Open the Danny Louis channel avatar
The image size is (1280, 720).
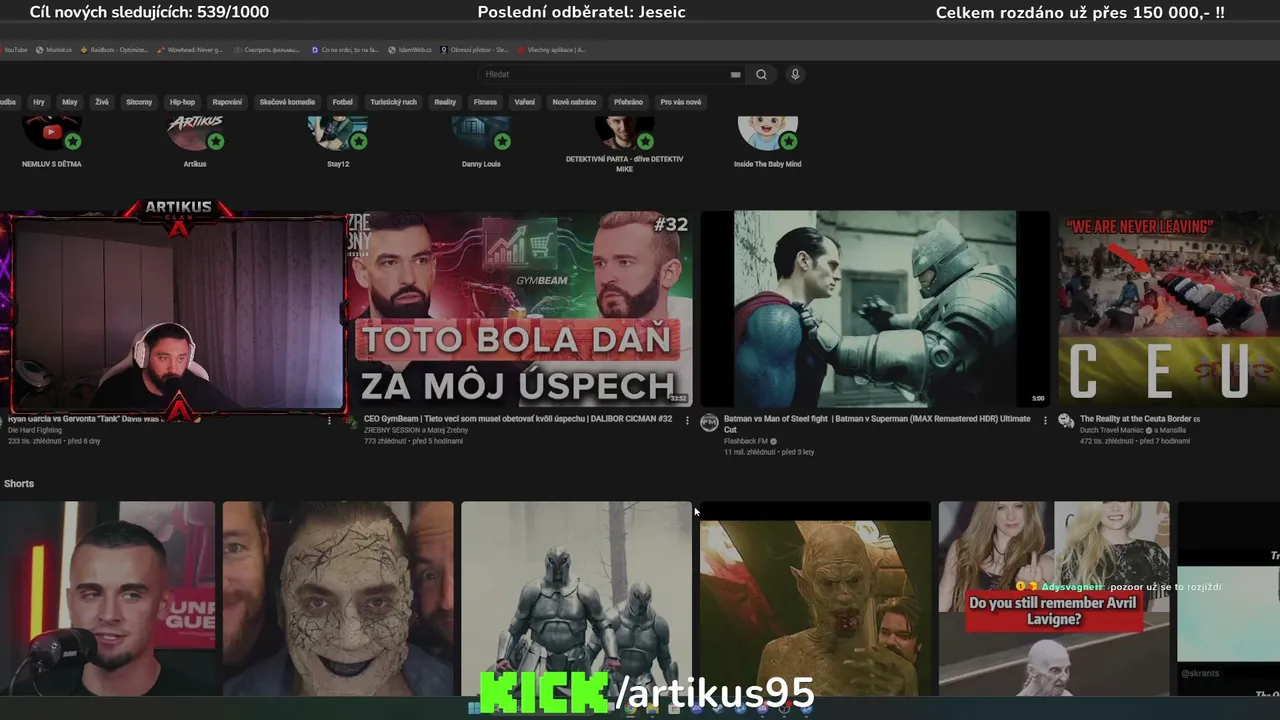481,133
